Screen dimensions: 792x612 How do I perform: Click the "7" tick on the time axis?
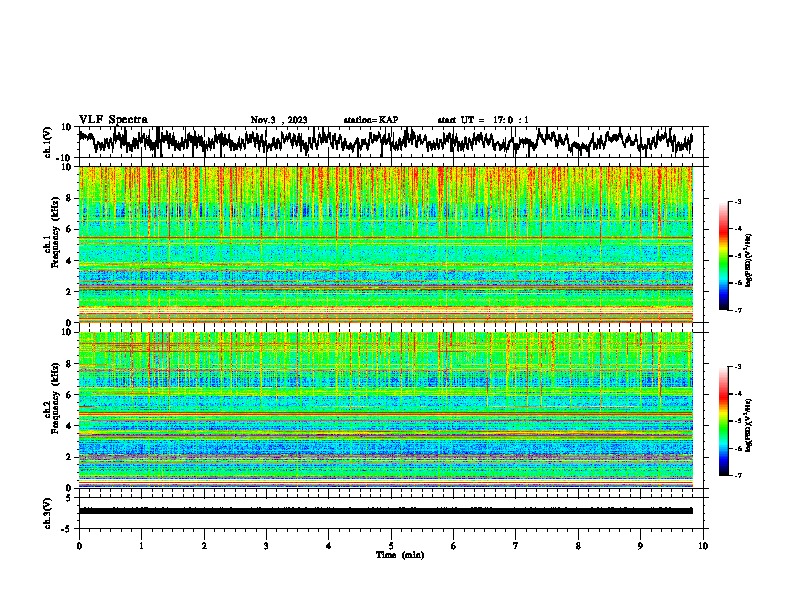pos(516,546)
